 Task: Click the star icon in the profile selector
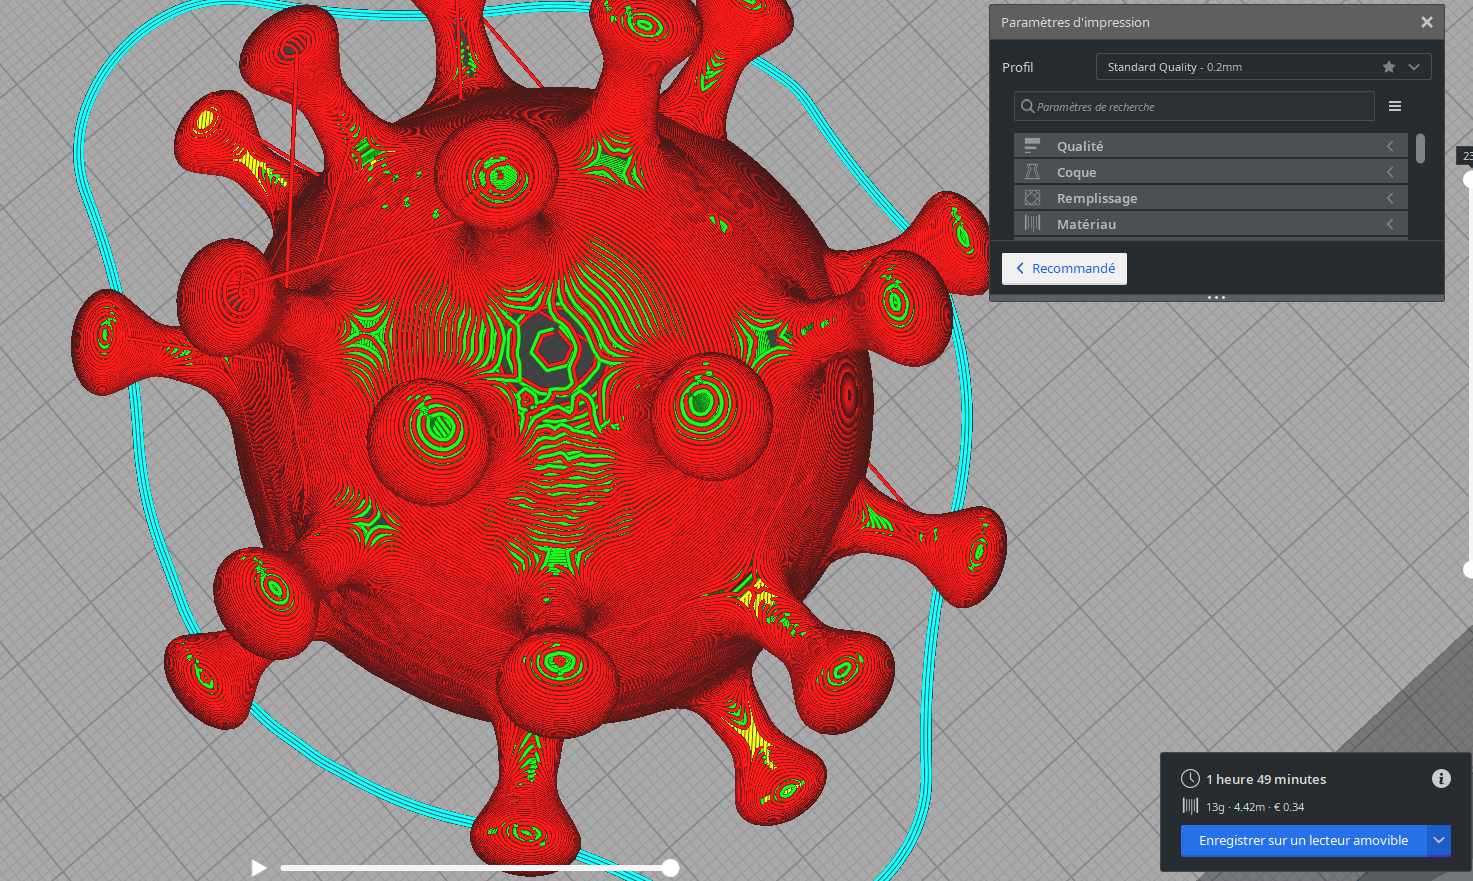[1389, 67]
